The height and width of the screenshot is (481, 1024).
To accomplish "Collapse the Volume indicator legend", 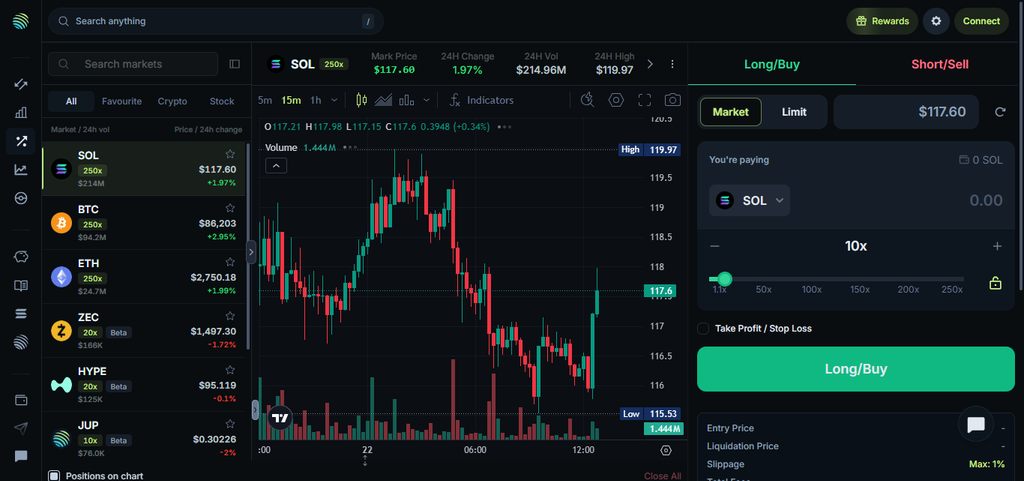I will (276, 166).
